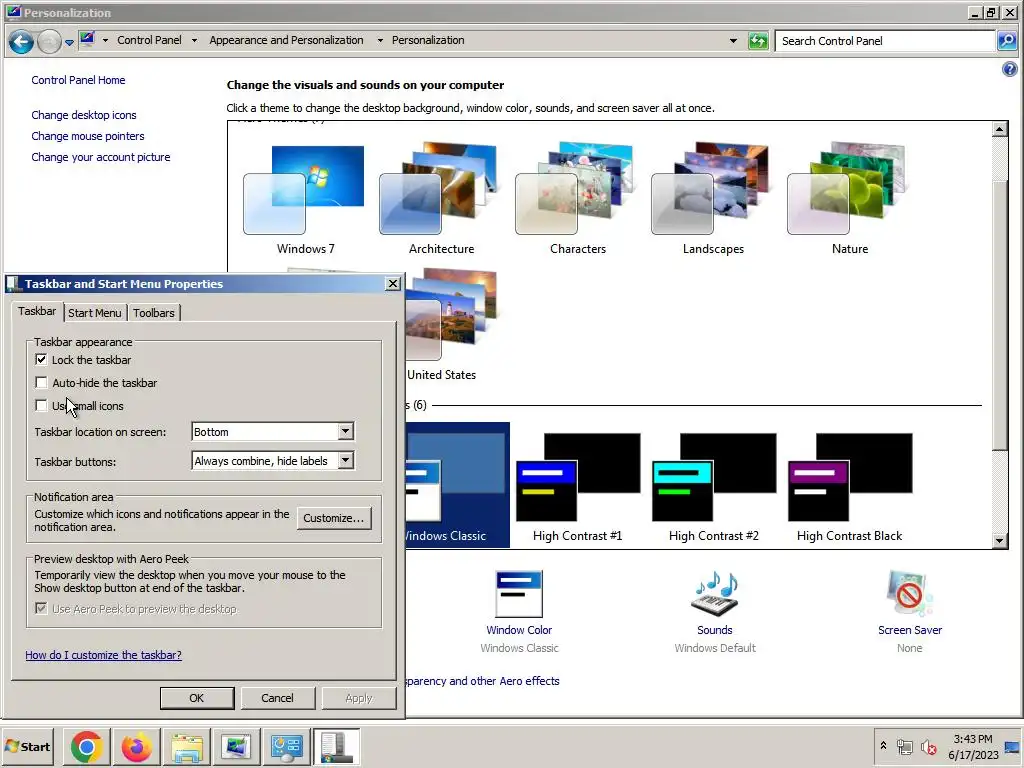Show hidden notification icons
The width and height of the screenshot is (1024, 768).
tap(883, 745)
